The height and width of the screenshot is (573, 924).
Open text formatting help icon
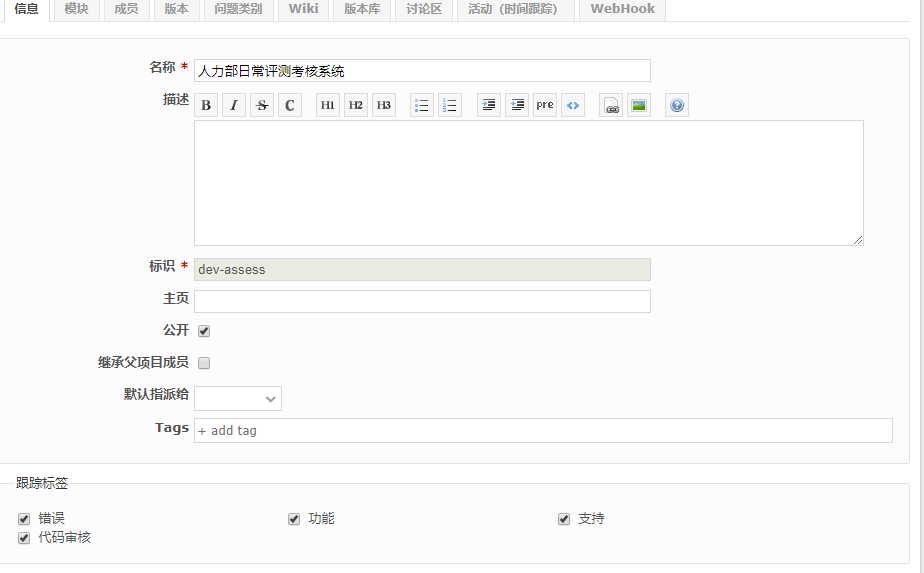pos(677,105)
